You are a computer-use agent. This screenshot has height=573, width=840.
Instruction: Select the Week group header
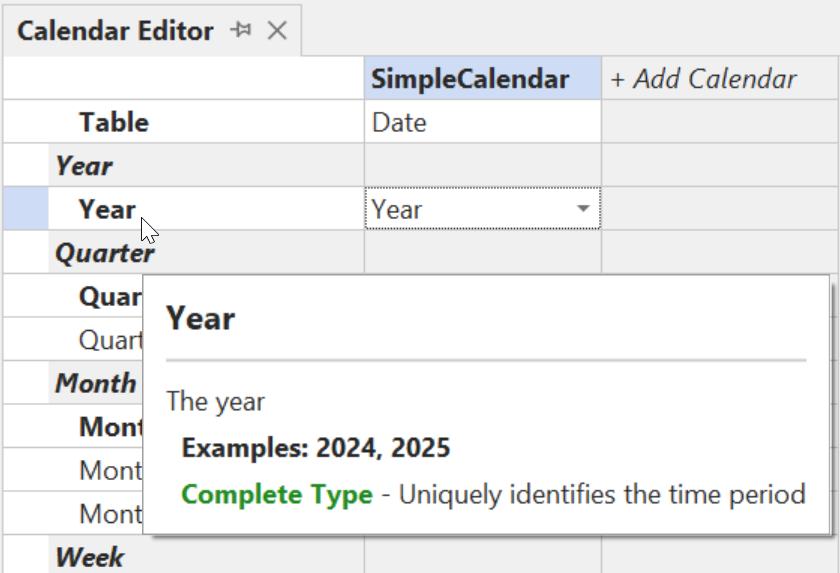[x=90, y=556]
